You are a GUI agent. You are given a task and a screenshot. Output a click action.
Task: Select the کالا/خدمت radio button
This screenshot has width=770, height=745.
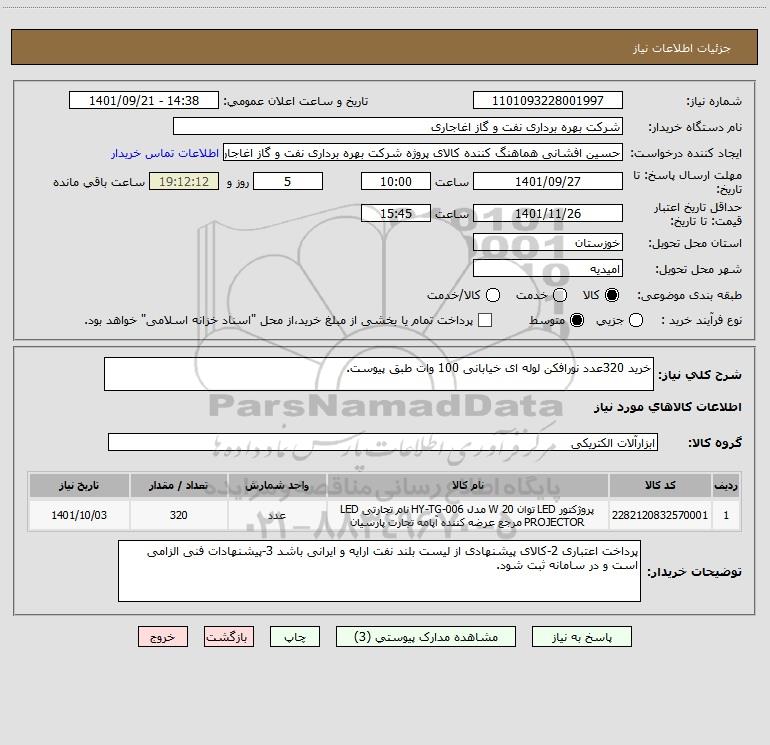pos(493,295)
